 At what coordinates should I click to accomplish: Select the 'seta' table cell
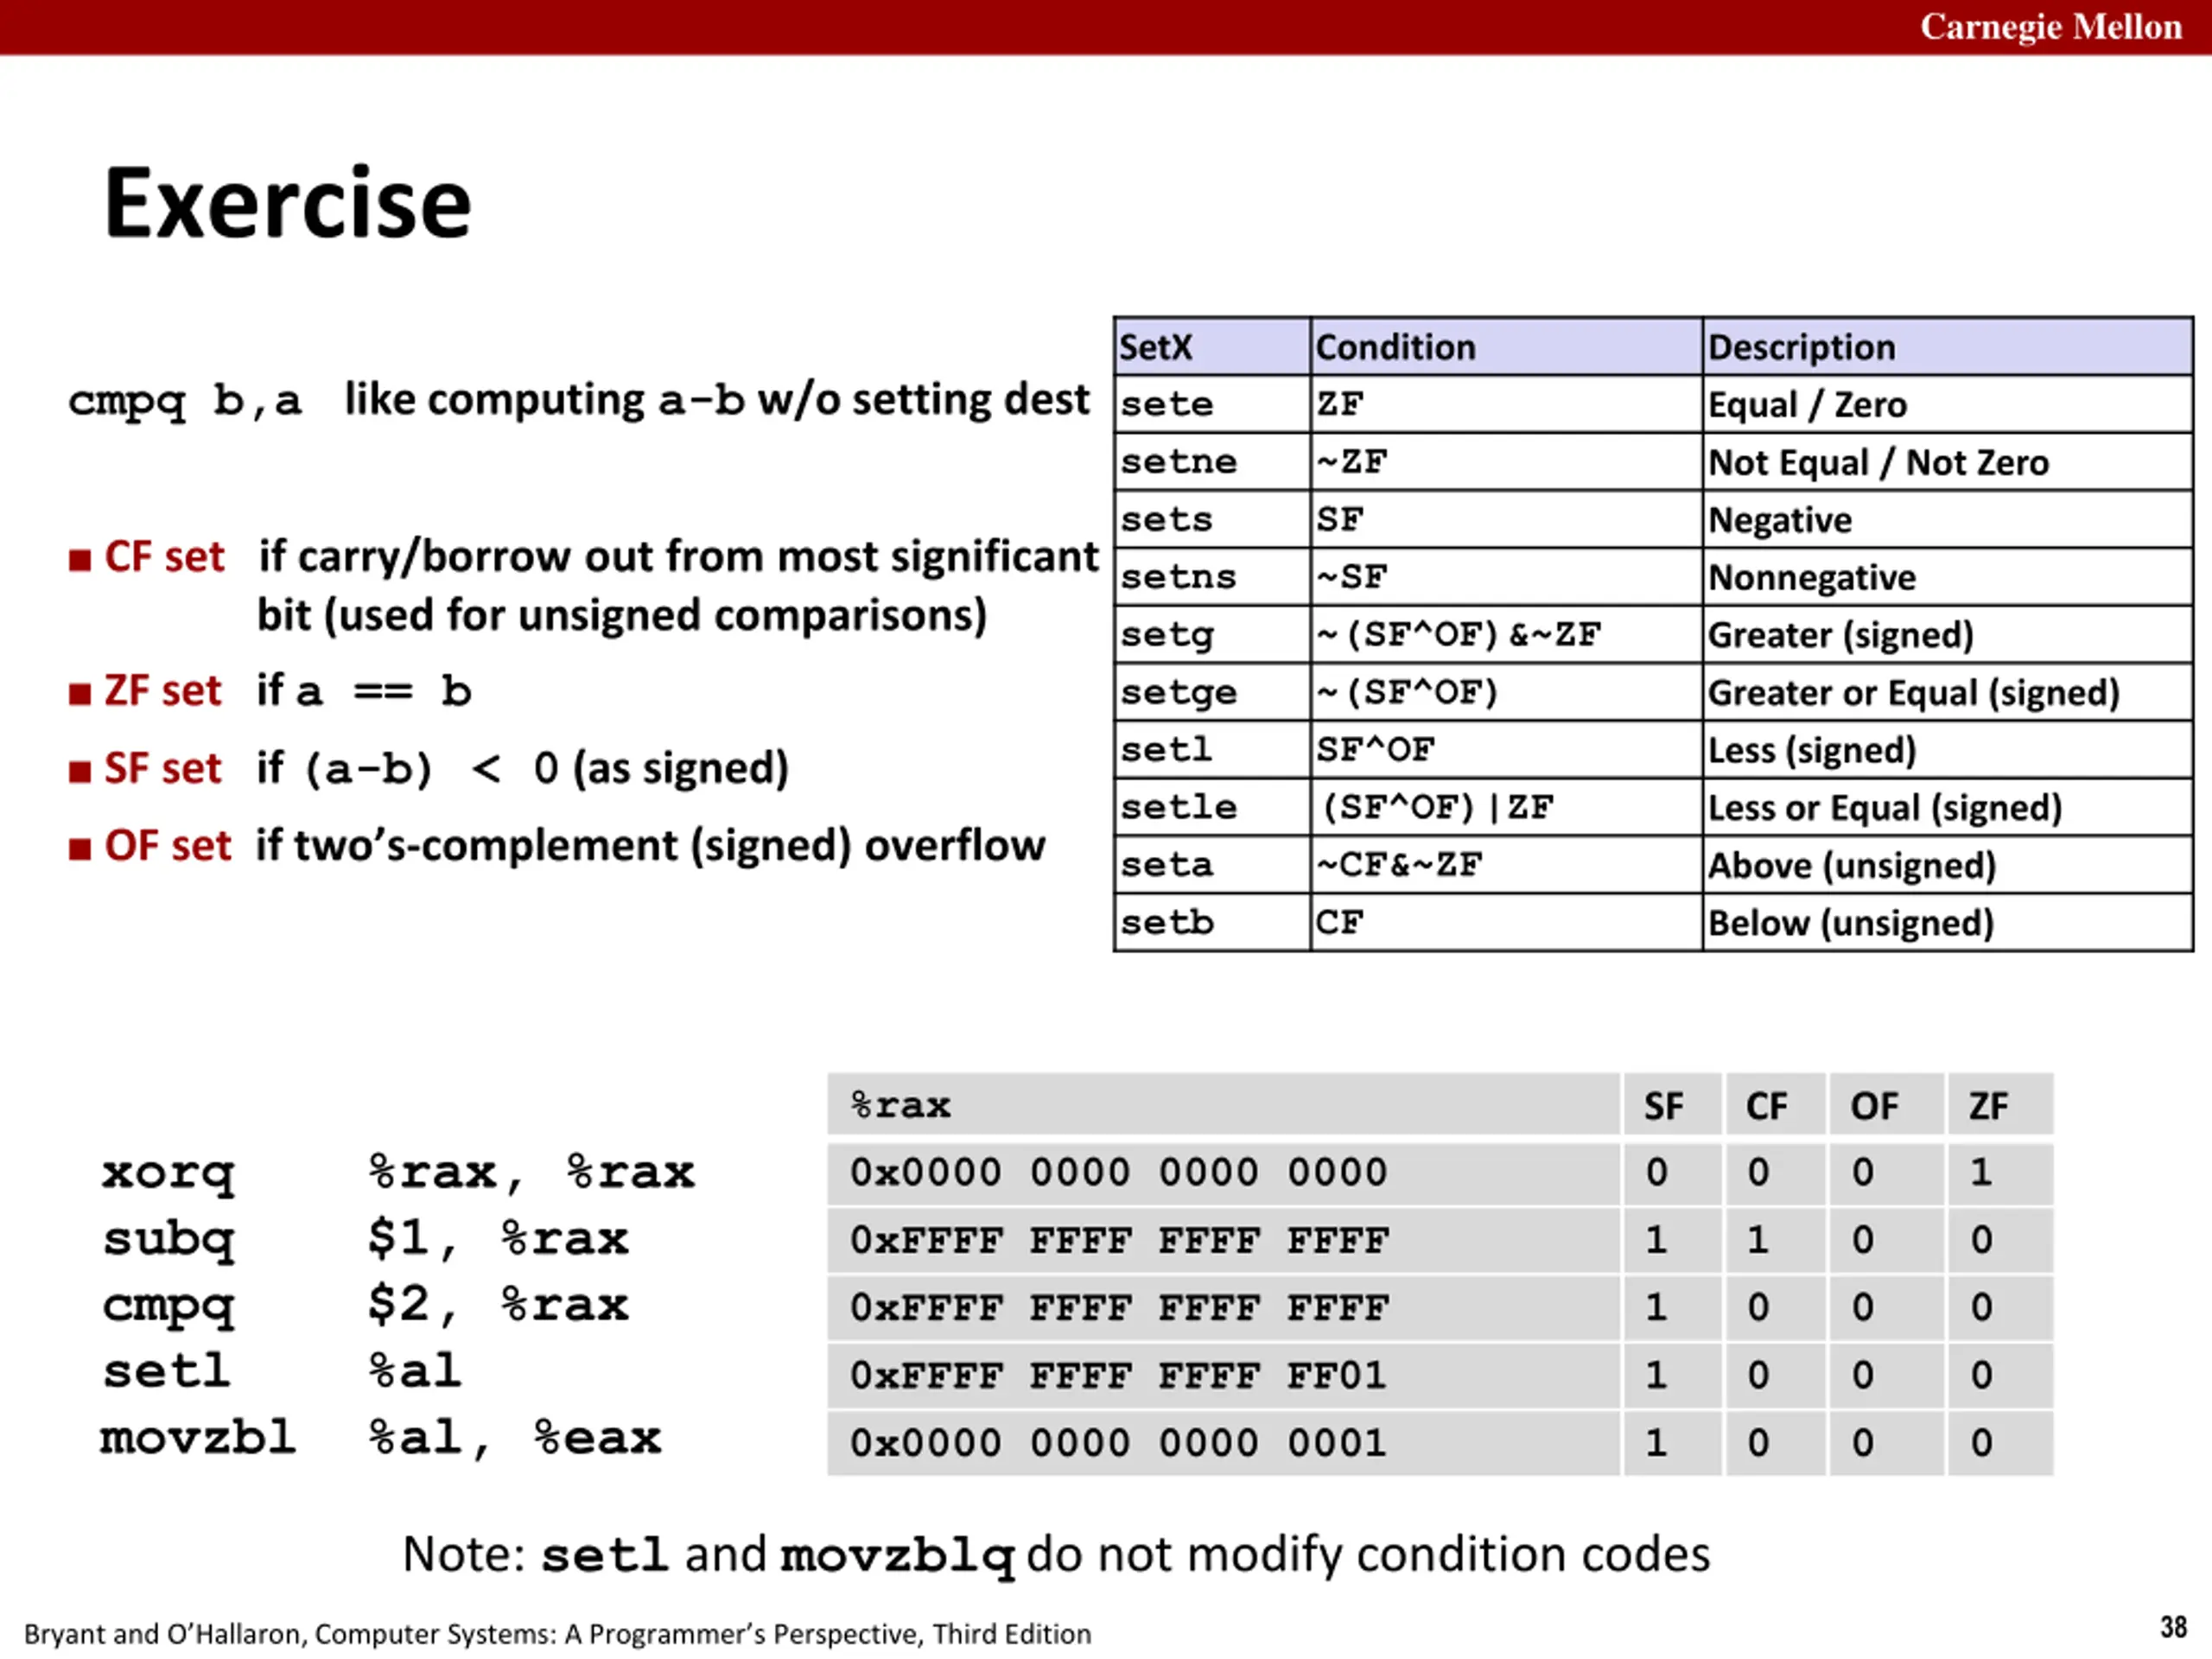[1211, 865]
